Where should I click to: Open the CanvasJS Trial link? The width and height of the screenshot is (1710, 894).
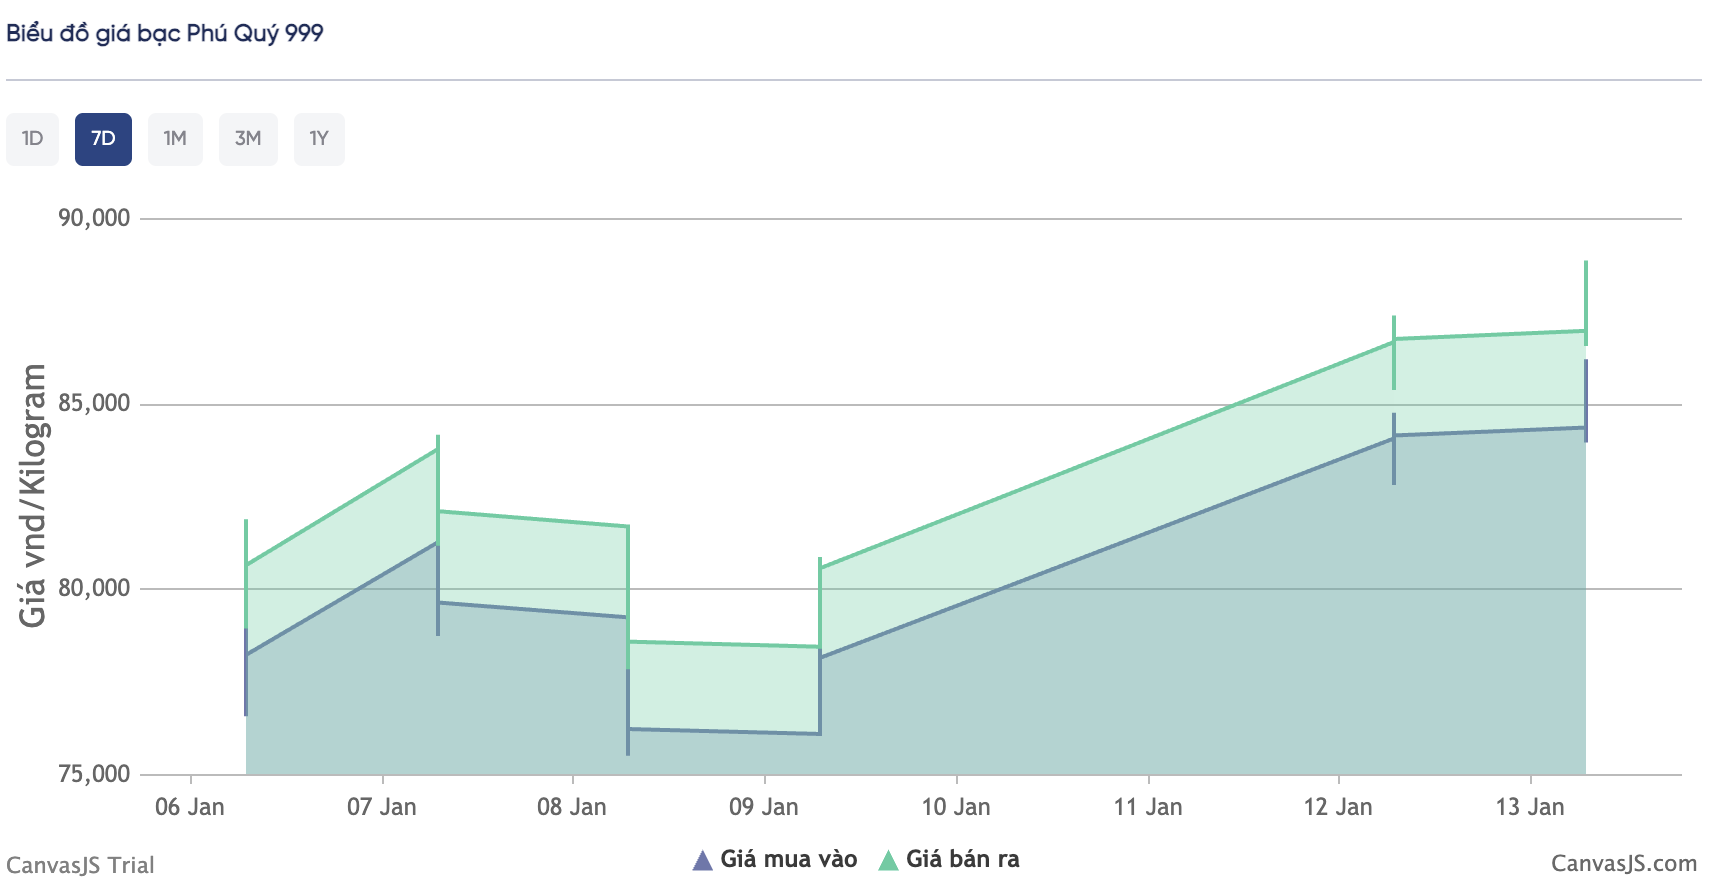[80, 865]
